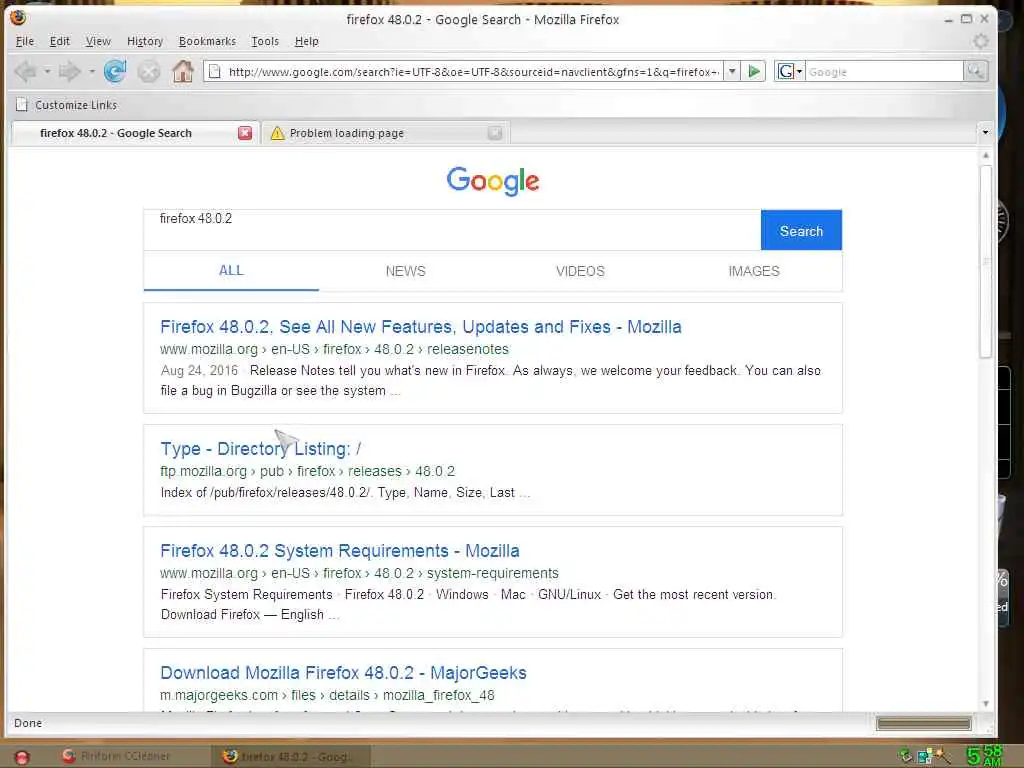Click the Forward navigation arrow
The width and height of the screenshot is (1024, 768).
(69, 71)
